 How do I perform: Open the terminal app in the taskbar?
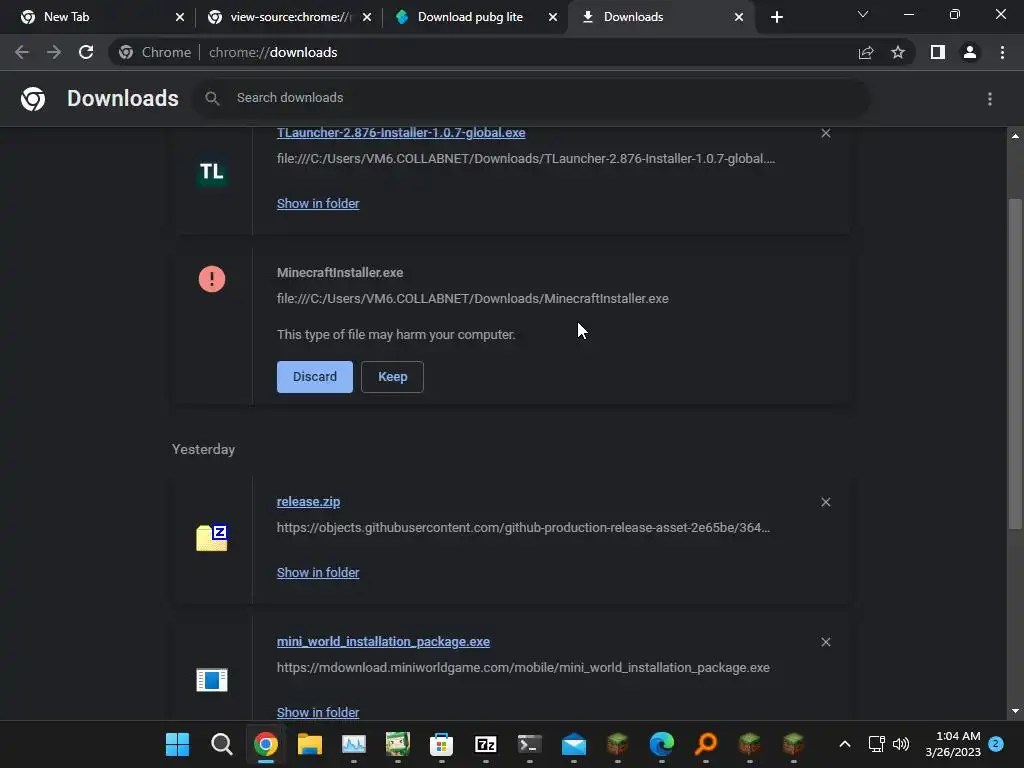pyautogui.click(x=529, y=744)
